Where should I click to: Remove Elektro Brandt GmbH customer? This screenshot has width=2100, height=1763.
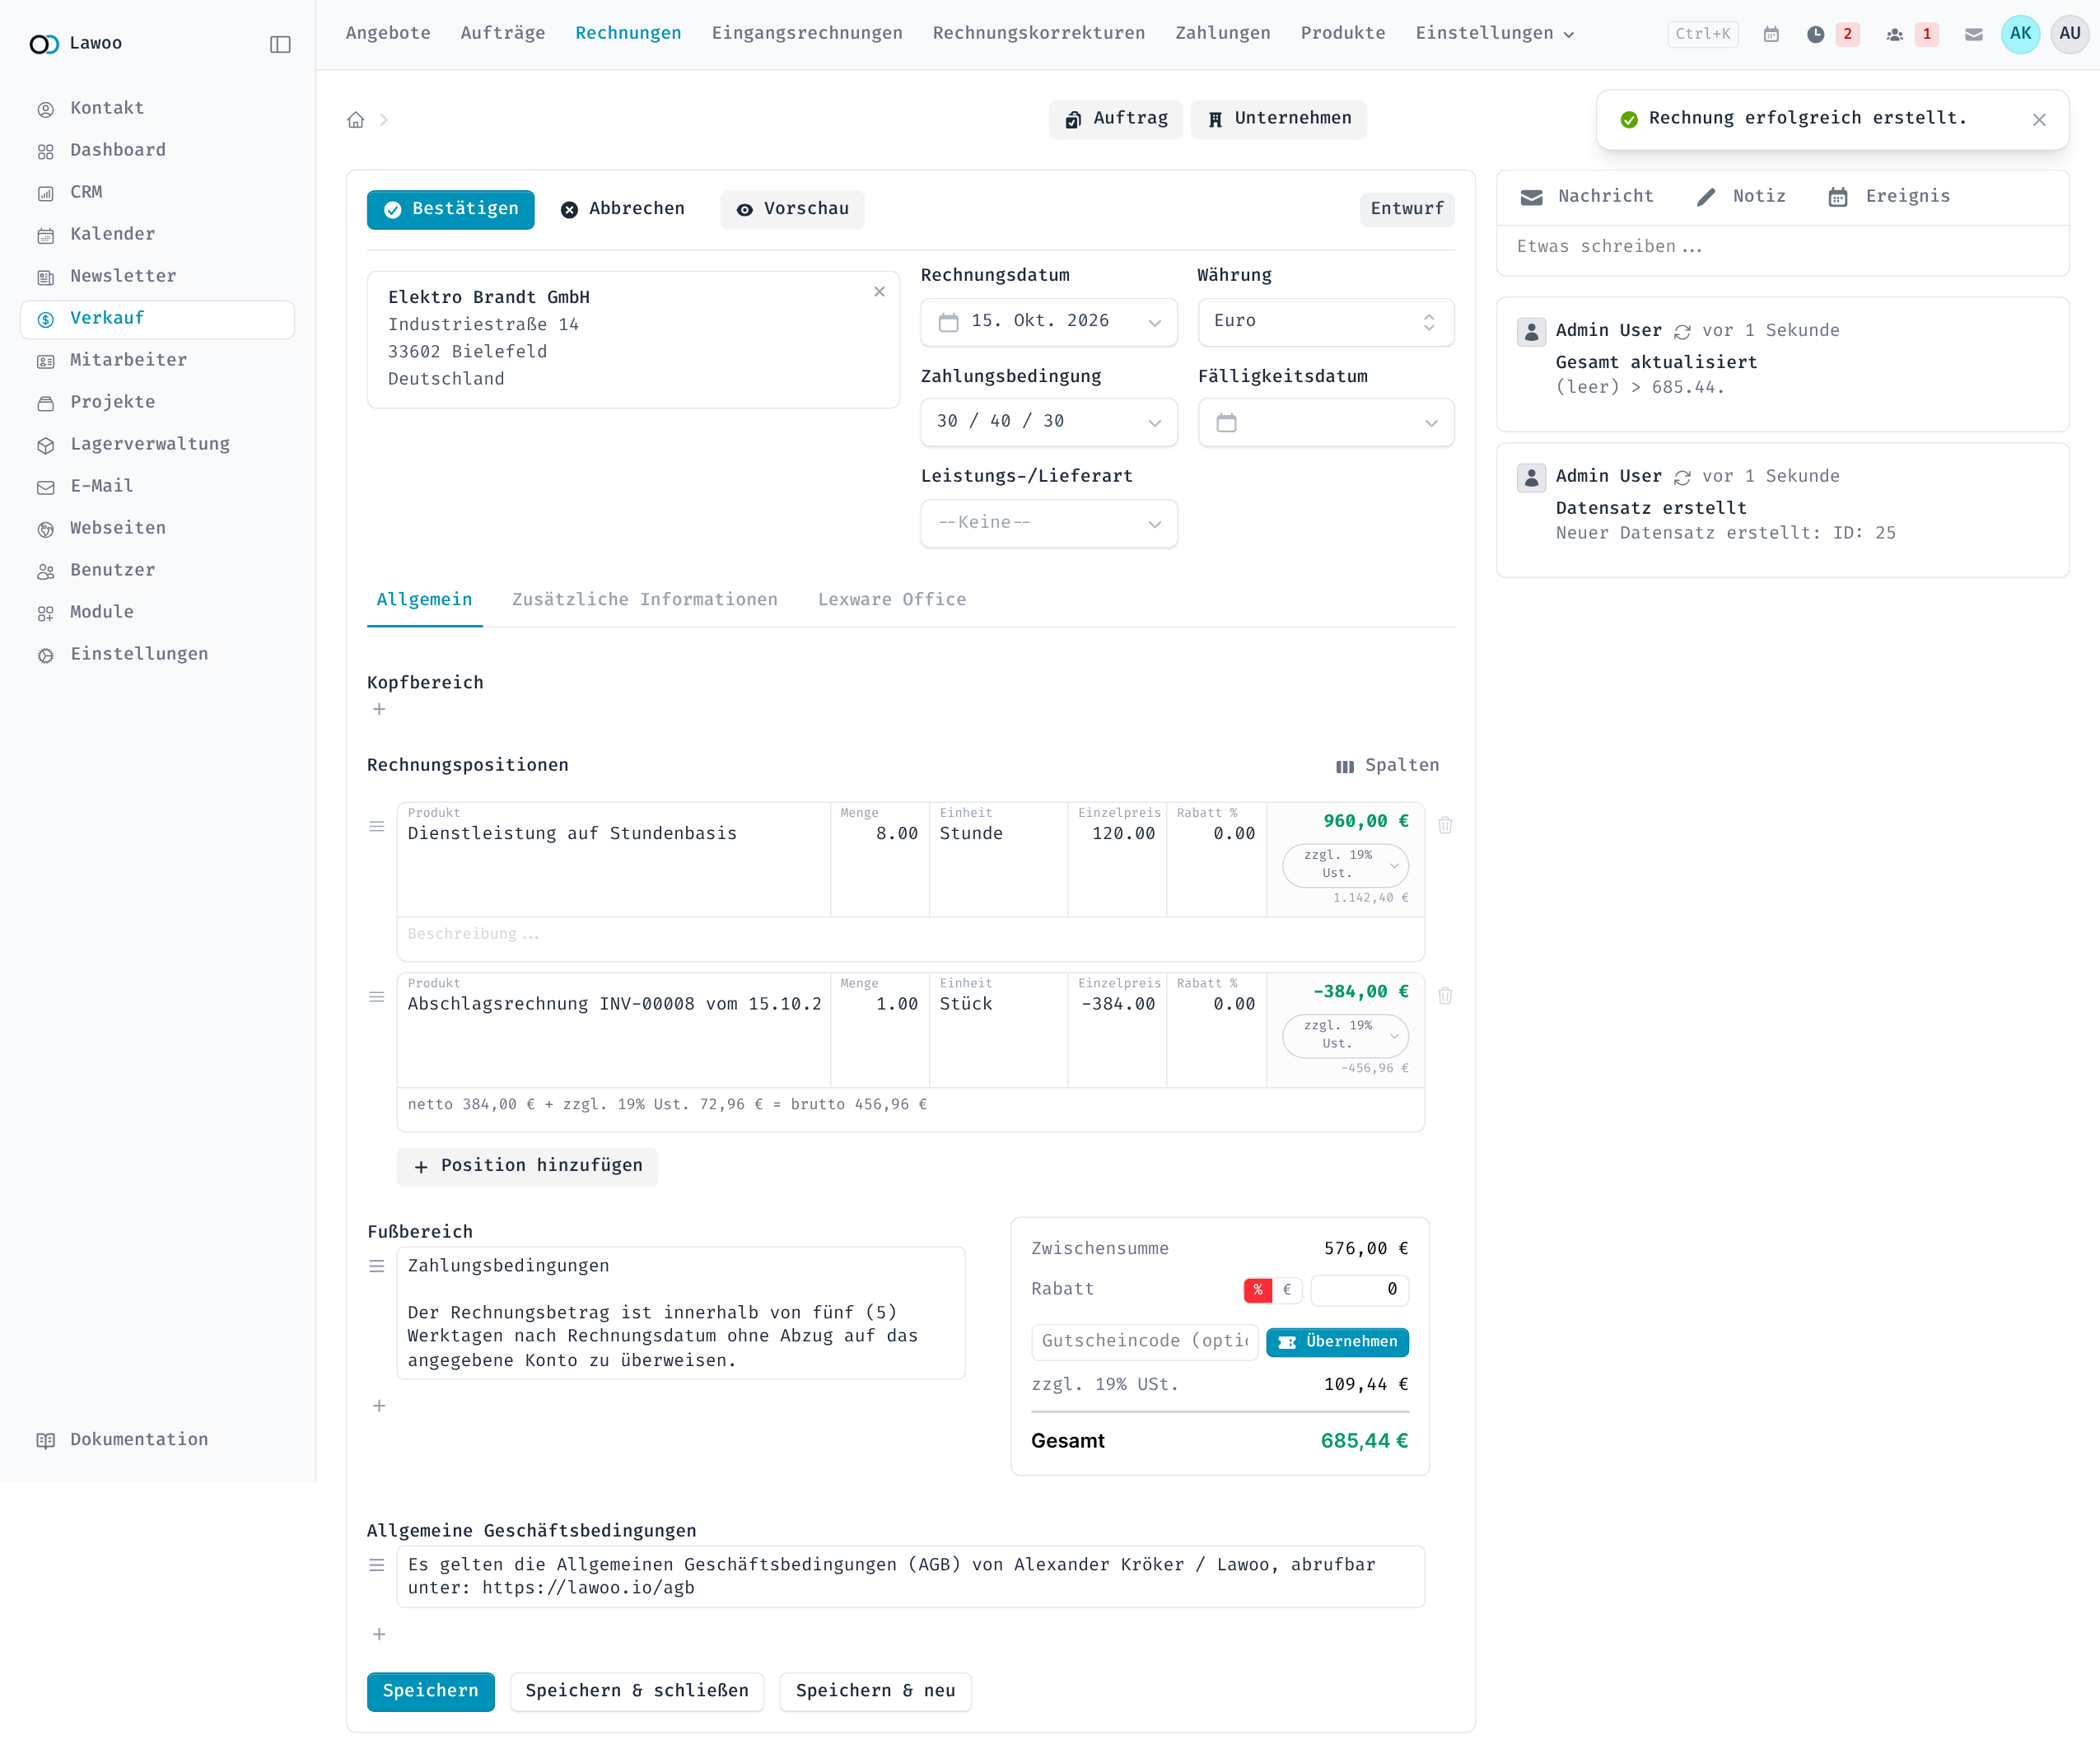tap(879, 292)
